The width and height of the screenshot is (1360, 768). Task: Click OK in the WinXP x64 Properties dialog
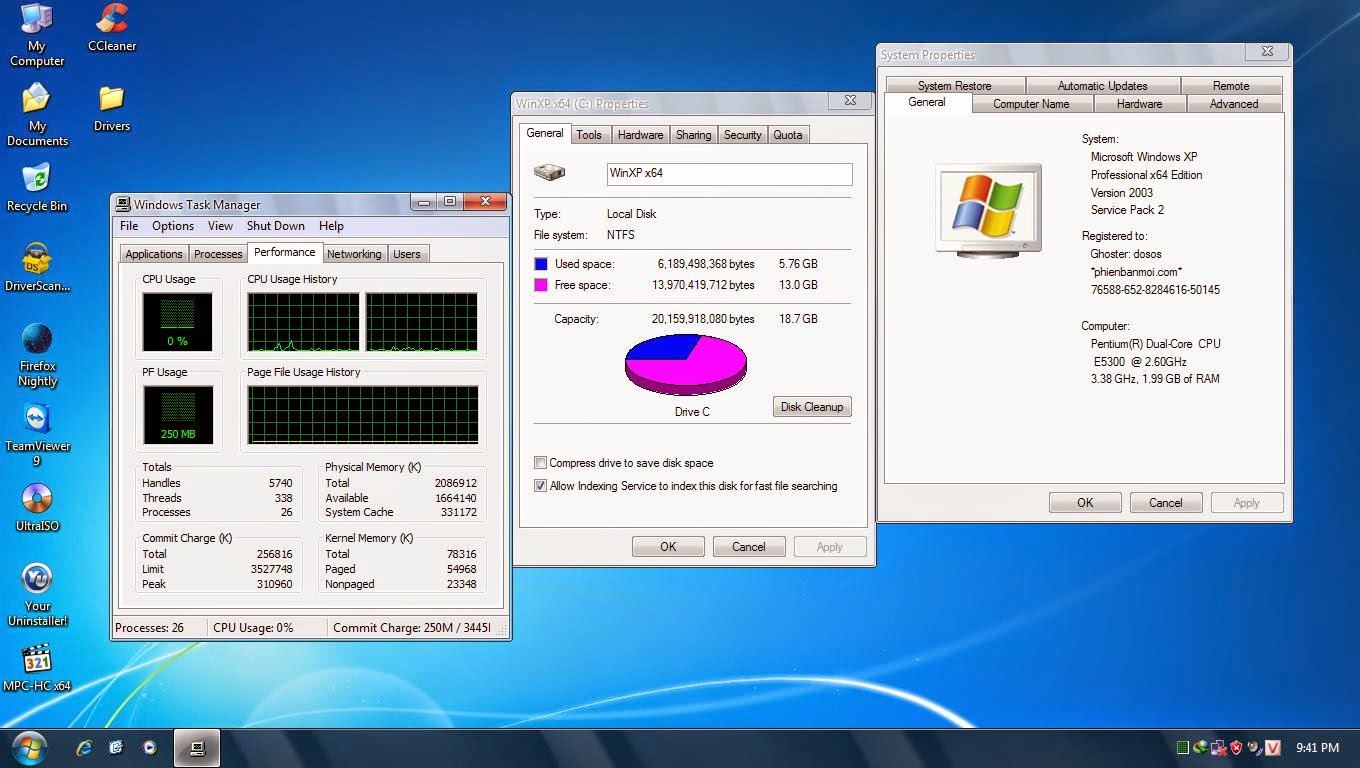point(668,547)
